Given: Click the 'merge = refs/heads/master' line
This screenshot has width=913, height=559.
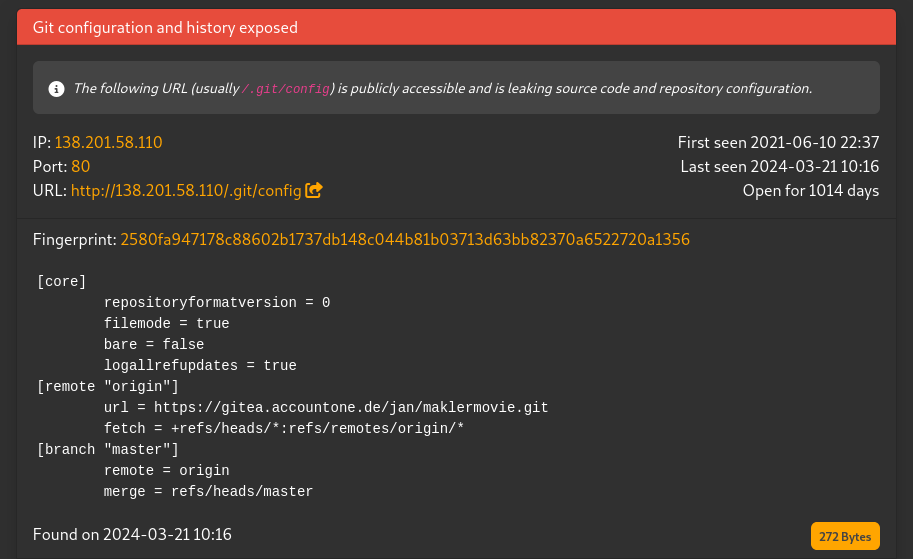Looking at the screenshot, I should (x=208, y=492).
